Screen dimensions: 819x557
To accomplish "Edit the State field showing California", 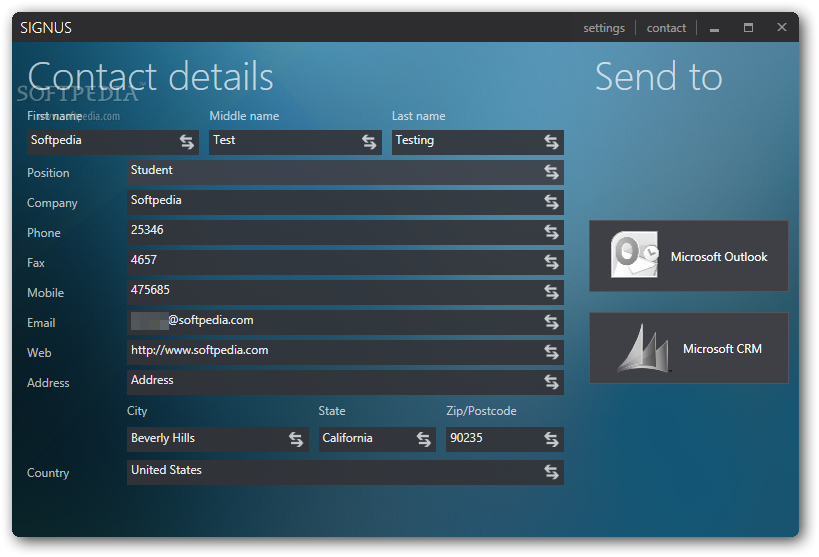I will click(x=377, y=439).
